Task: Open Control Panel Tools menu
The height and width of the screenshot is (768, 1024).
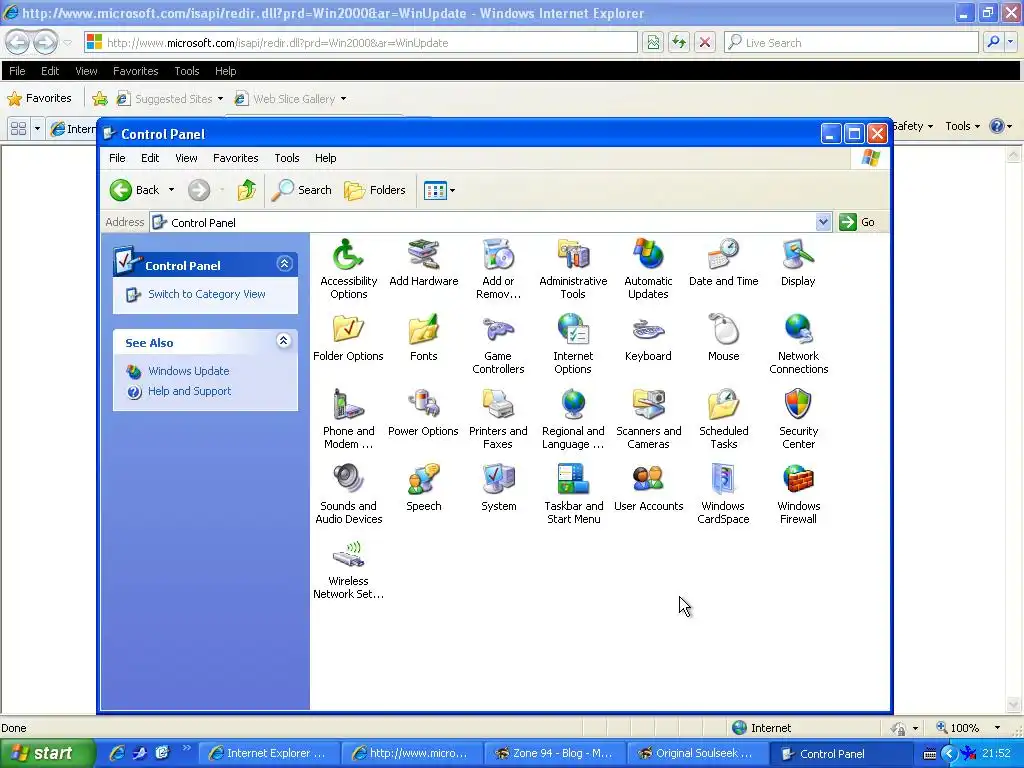Action: pyautogui.click(x=287, y=158)
